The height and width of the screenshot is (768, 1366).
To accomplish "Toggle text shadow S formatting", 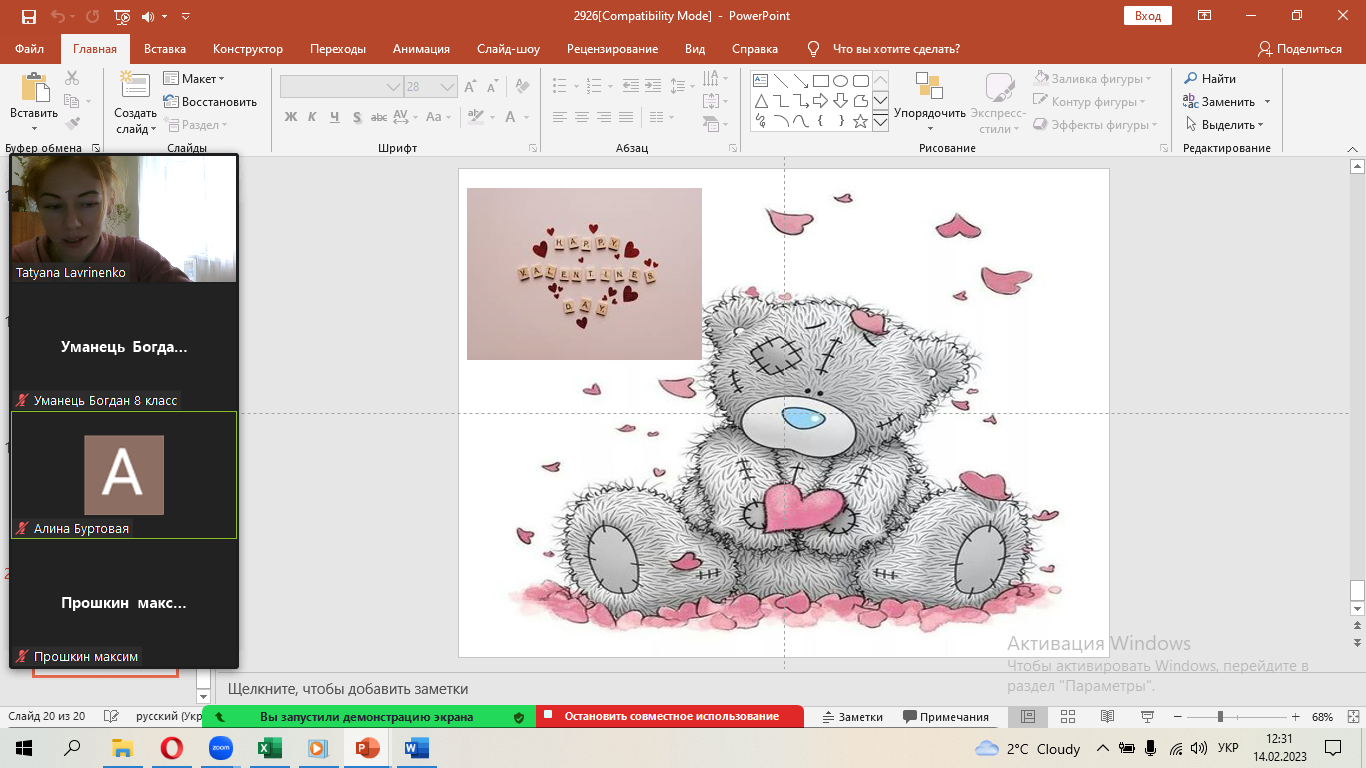I will point(356,117).
